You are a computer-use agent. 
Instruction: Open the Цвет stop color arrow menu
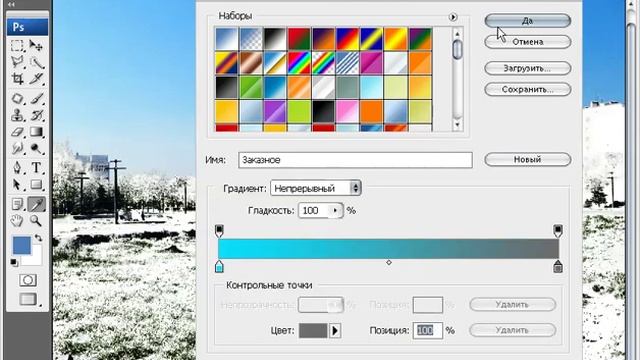point(335,330)
